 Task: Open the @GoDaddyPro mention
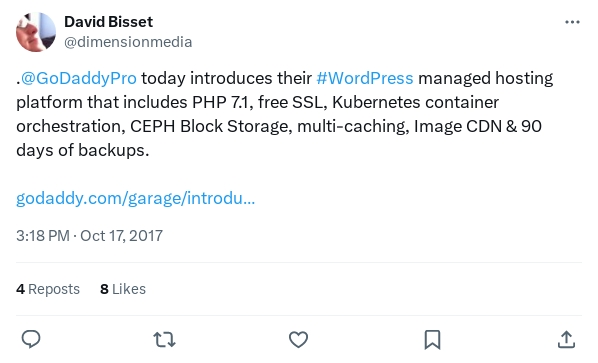pyautogui.click(x=79, y=78)
